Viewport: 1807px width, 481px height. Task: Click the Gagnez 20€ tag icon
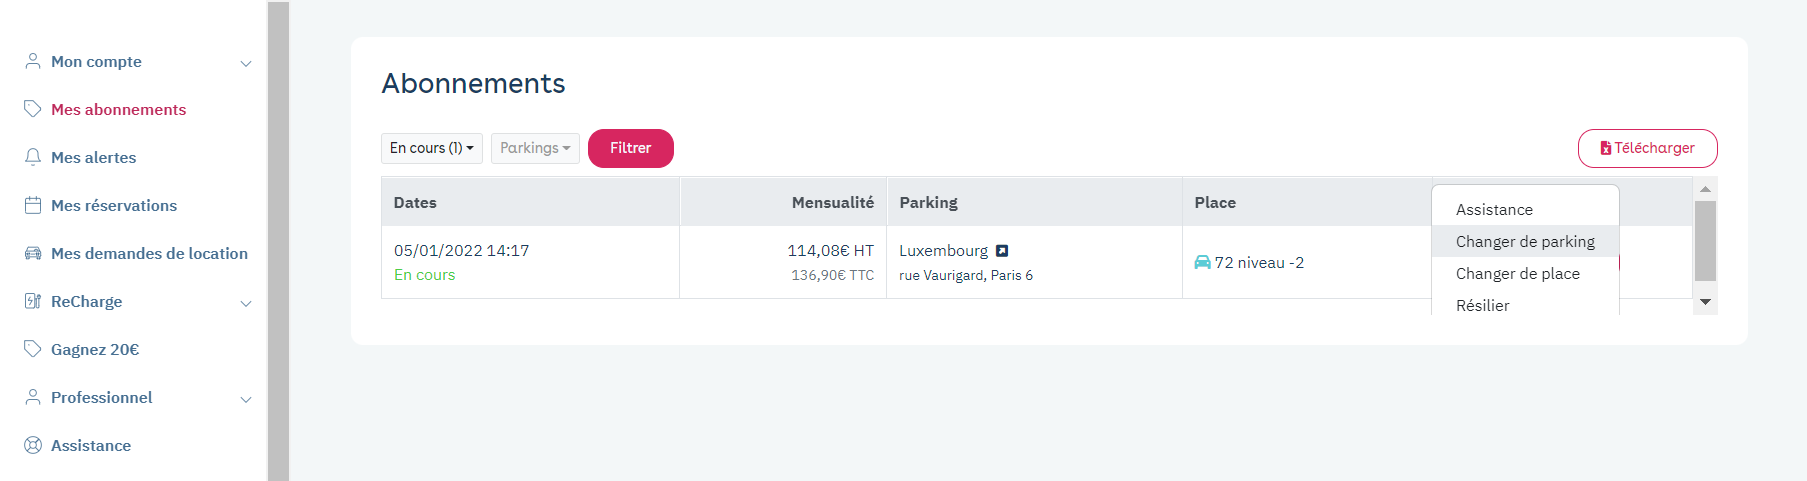coord(33,349)
